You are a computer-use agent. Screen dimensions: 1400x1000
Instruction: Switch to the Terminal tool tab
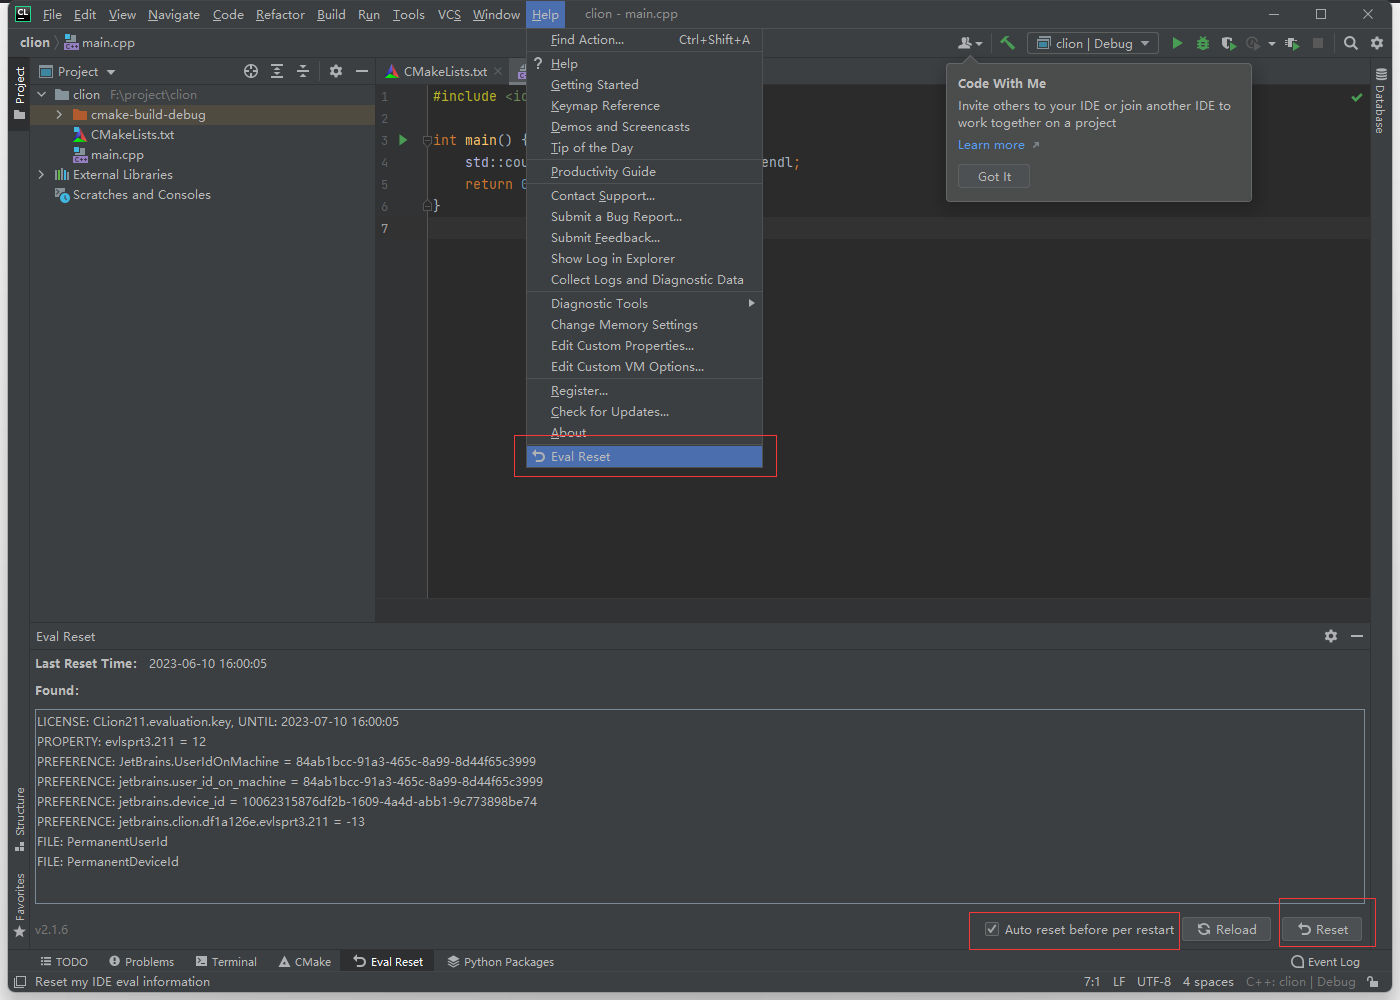pos(227,962)
